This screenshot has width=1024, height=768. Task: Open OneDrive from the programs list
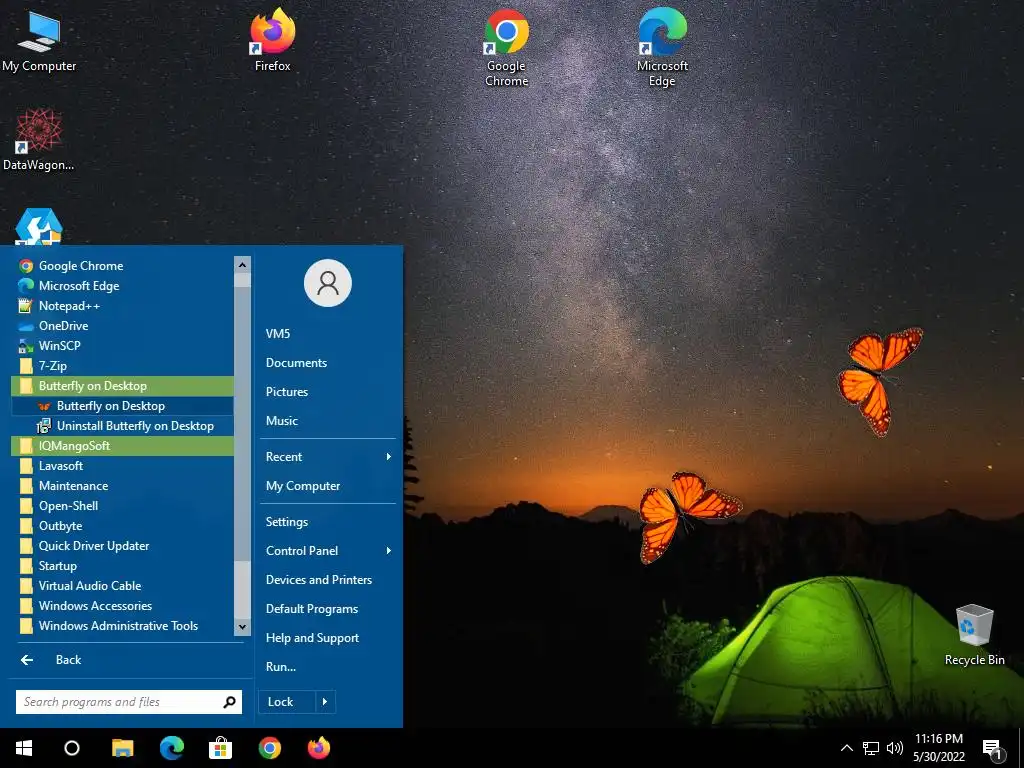tap(122, 326)
